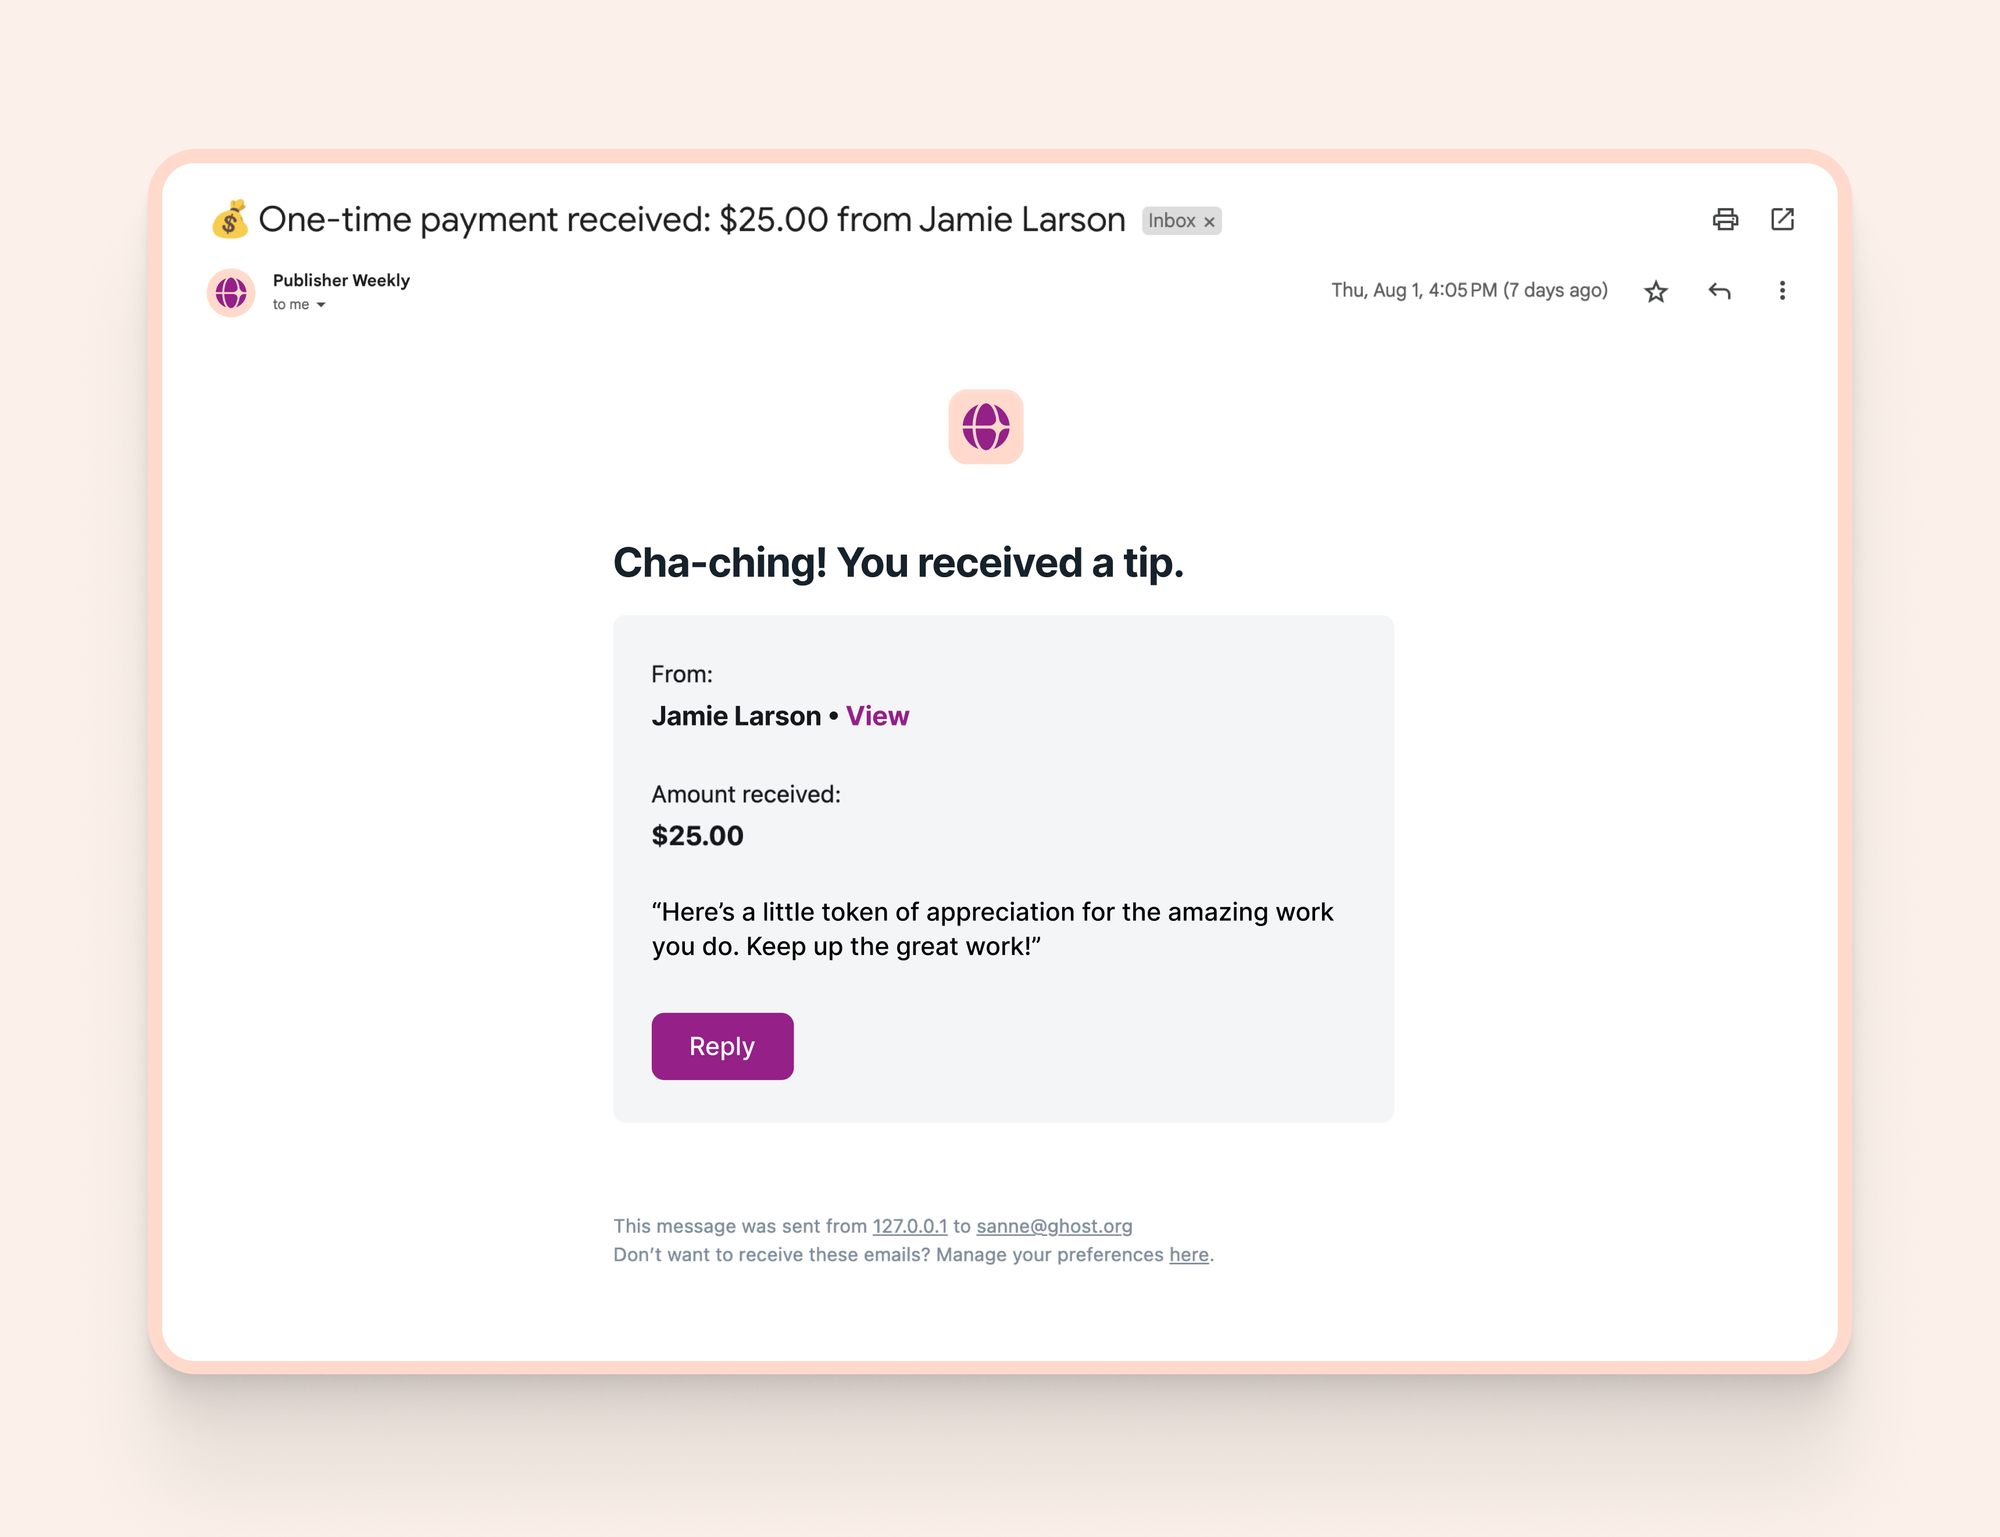Open the email in a new window
This screenshot has width=2000, height=1537.
(x=1782, y=219)
